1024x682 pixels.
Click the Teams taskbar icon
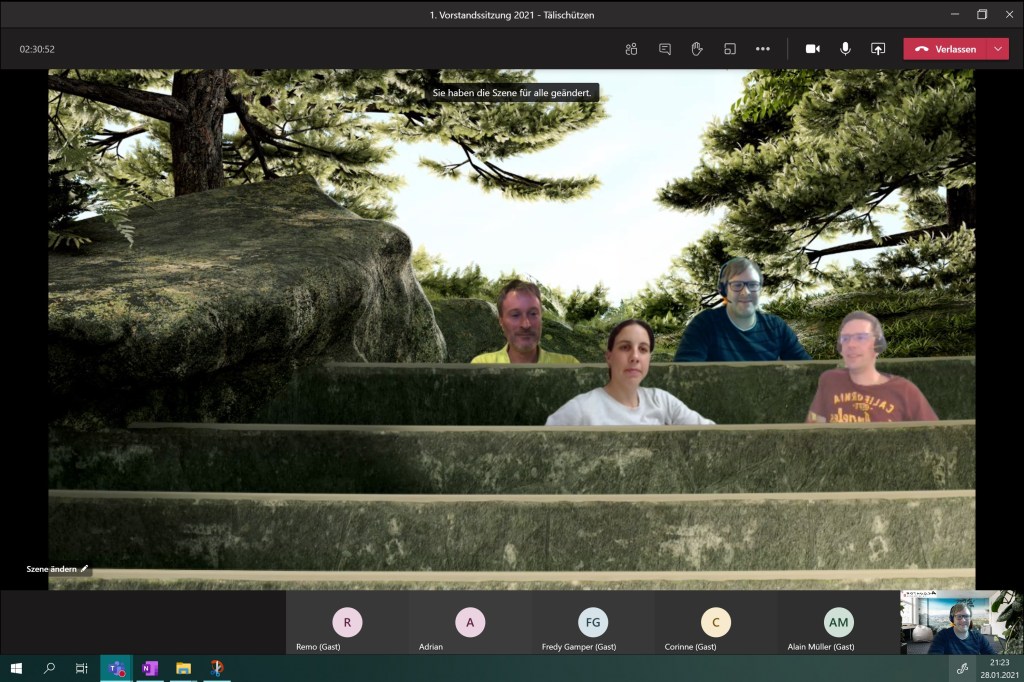(116, 668)
